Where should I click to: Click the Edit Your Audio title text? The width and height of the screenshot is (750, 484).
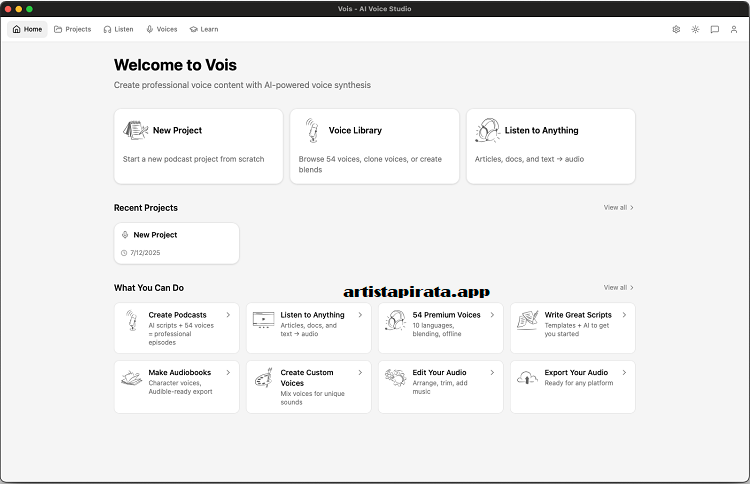[440, 372]
